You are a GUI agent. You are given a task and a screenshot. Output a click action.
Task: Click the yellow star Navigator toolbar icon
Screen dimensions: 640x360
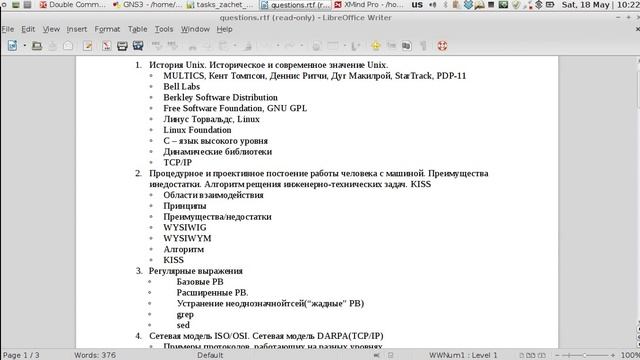pos(376,46)
